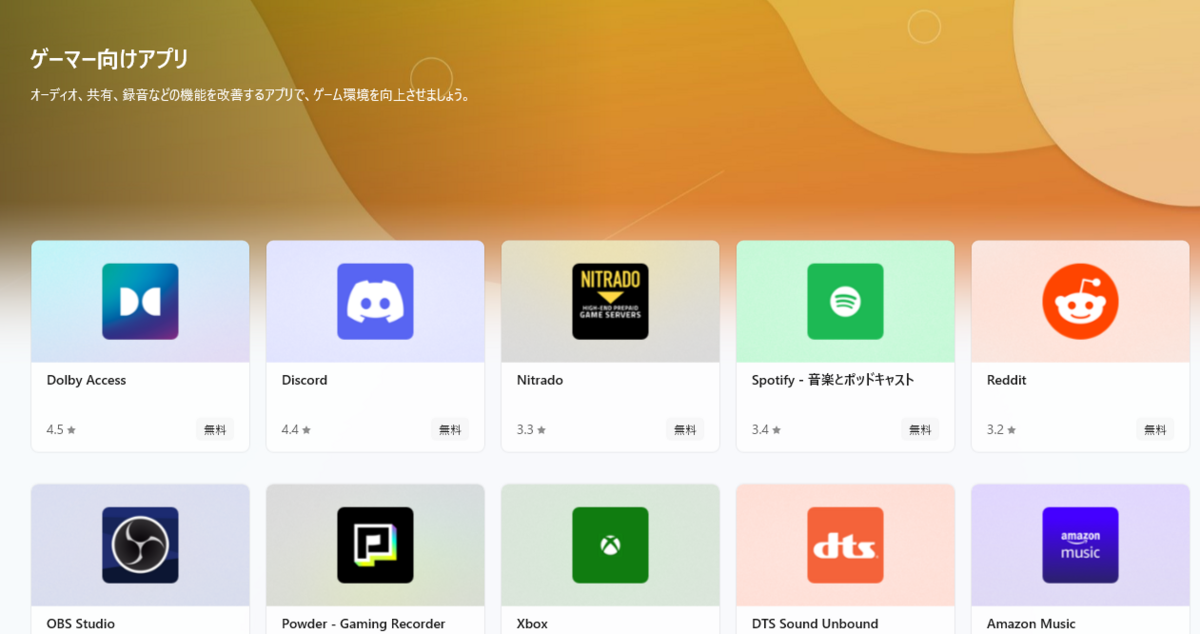Click the 4.5 rating on Dolby Access

[x=61, y=430]
